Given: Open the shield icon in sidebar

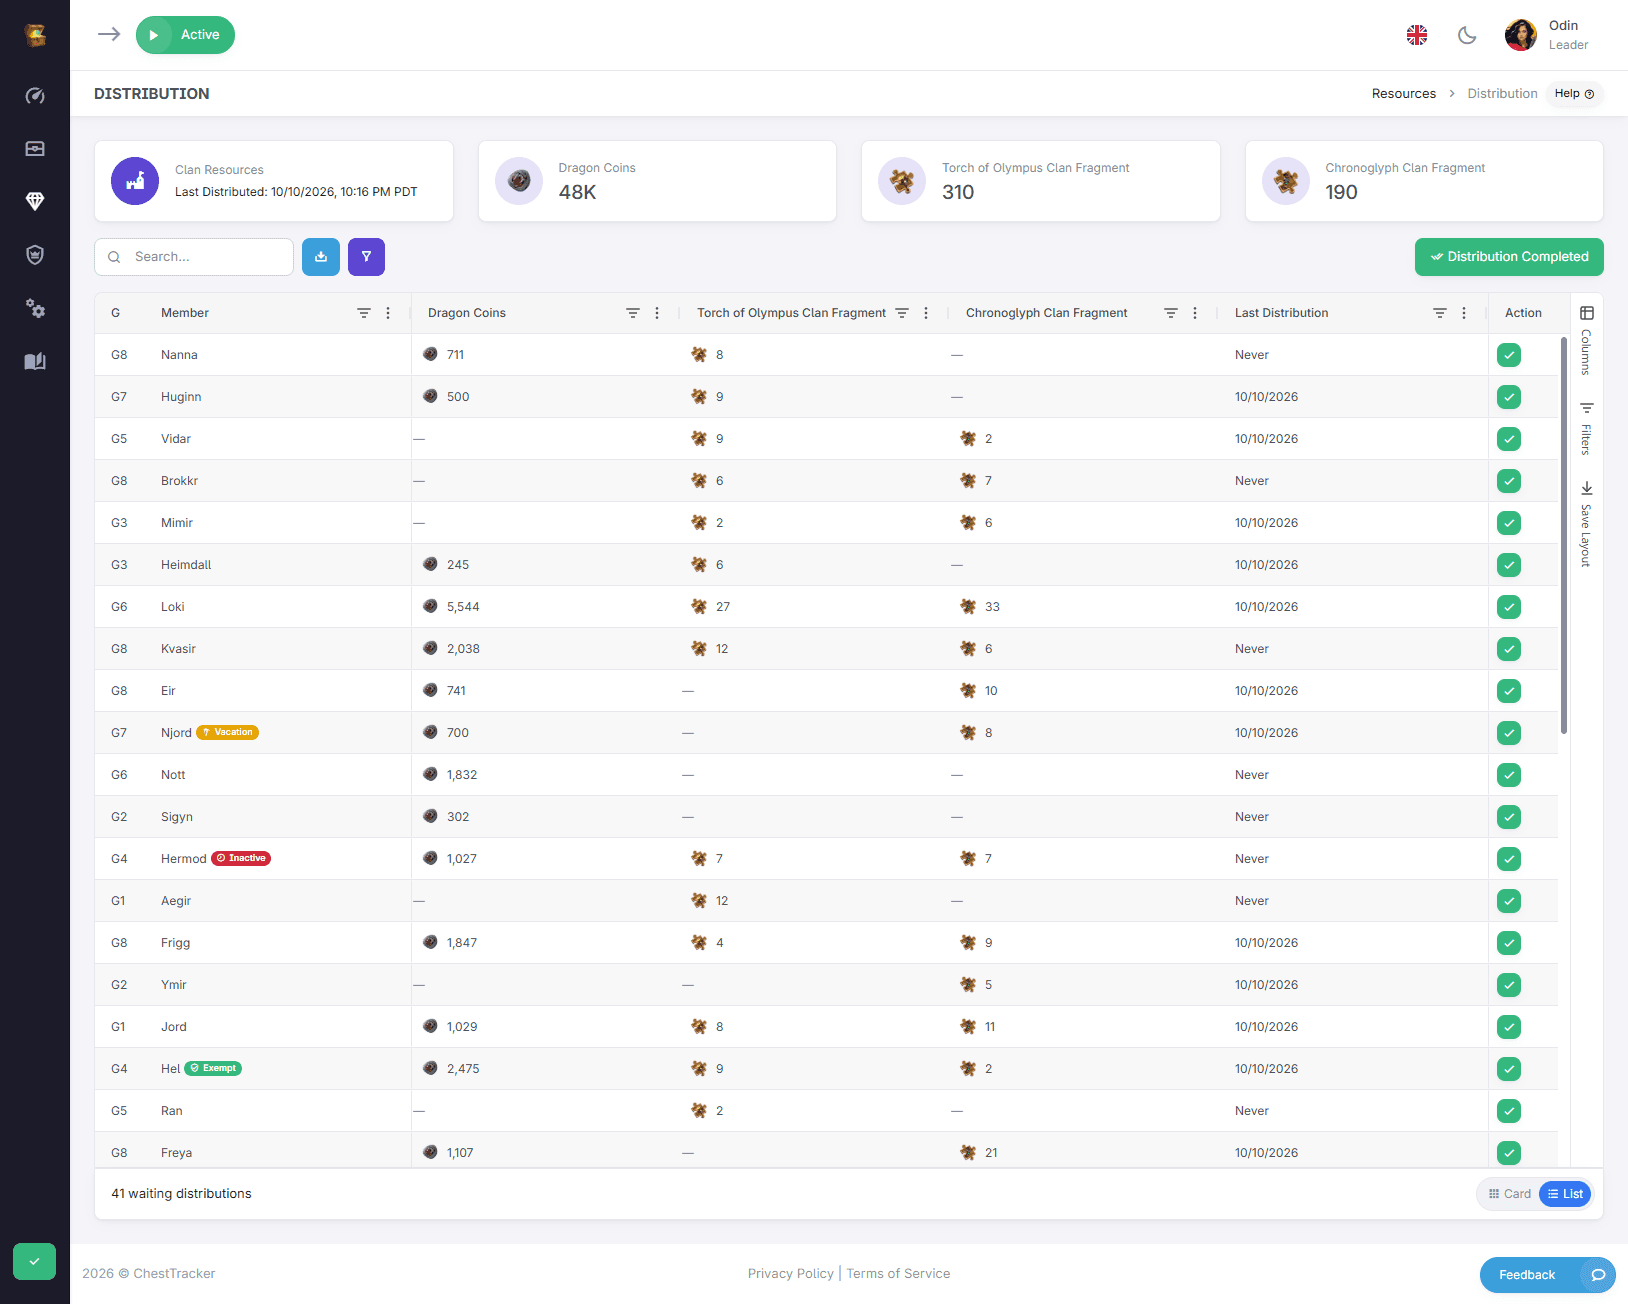Looking at the screenshot, I should click(35, 255).
